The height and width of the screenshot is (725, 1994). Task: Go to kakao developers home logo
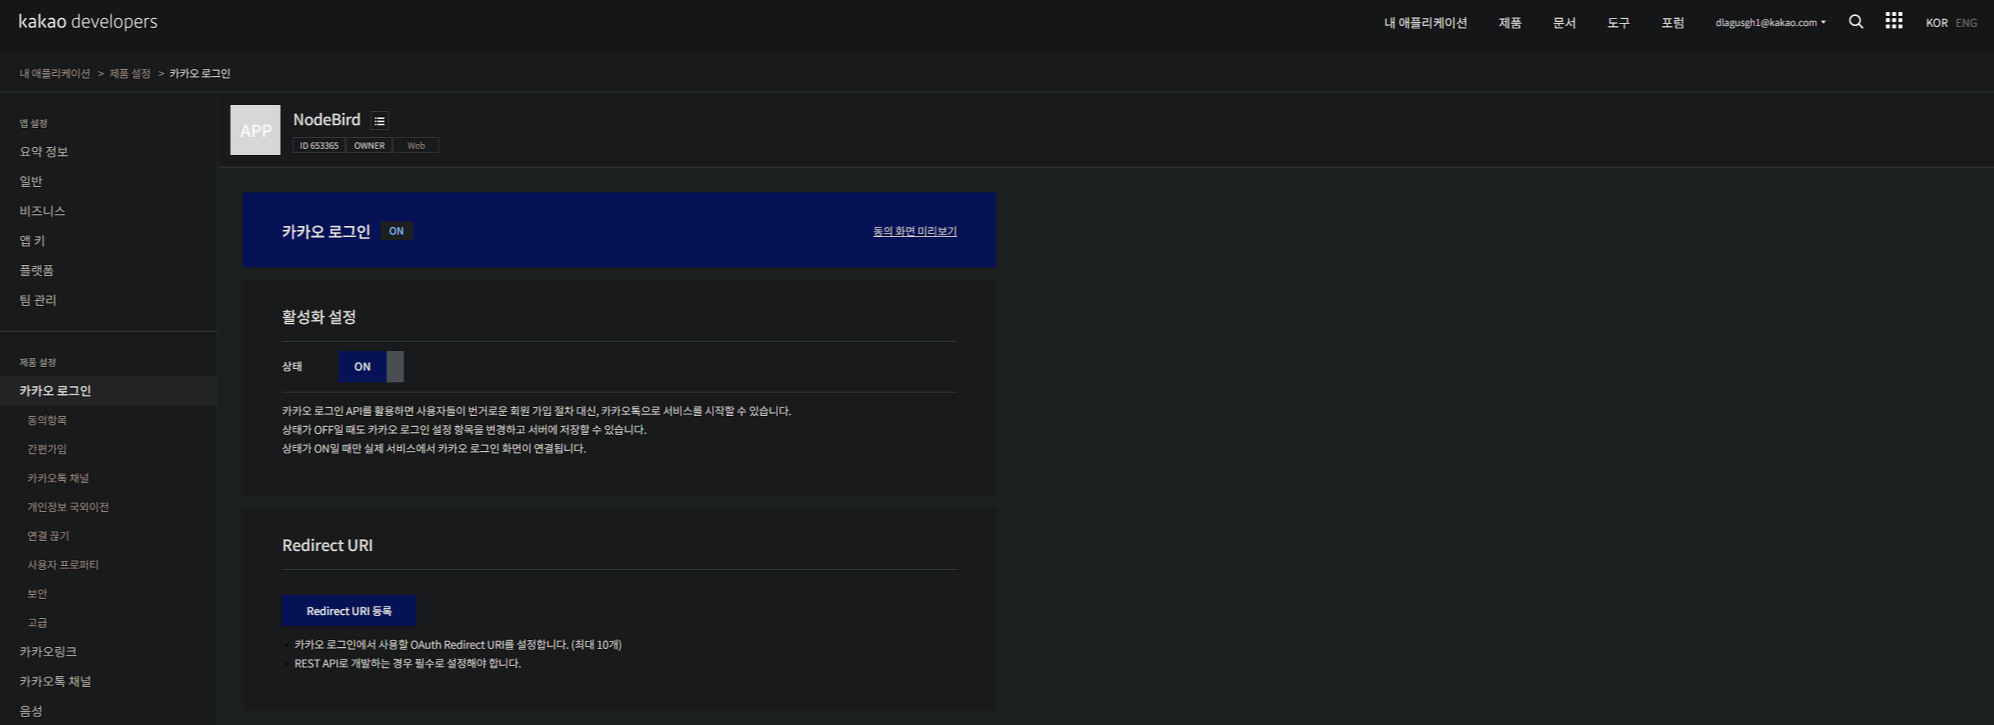pos(88,21)
